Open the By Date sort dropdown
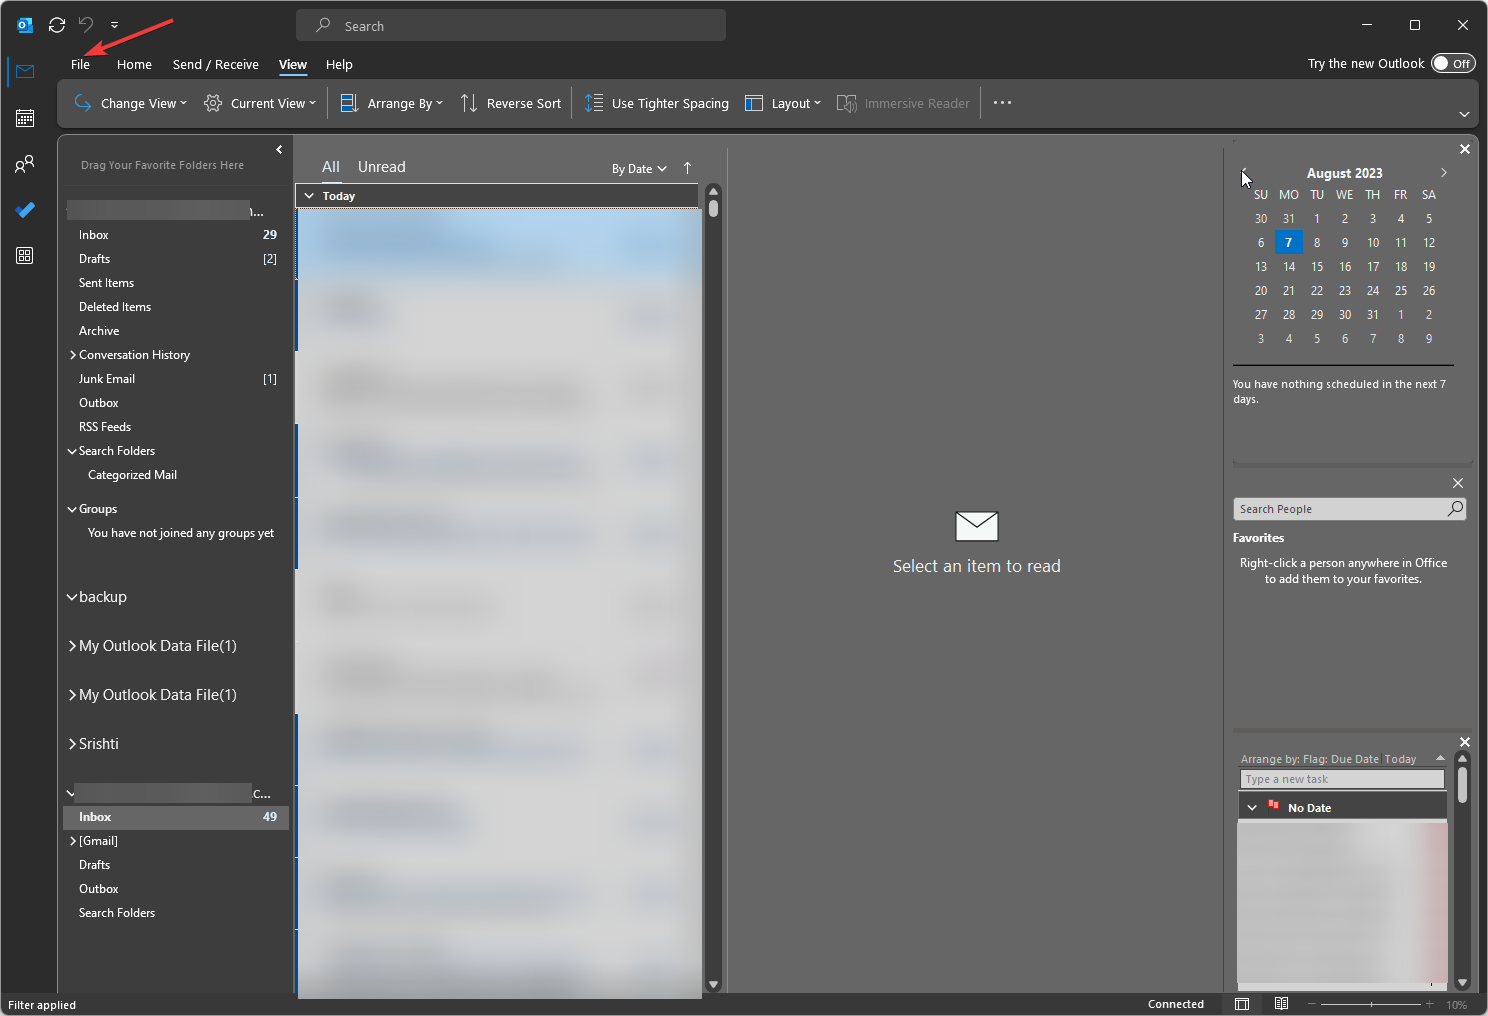This screenshot has height=1016, width=1488. [x=638, y=168]
